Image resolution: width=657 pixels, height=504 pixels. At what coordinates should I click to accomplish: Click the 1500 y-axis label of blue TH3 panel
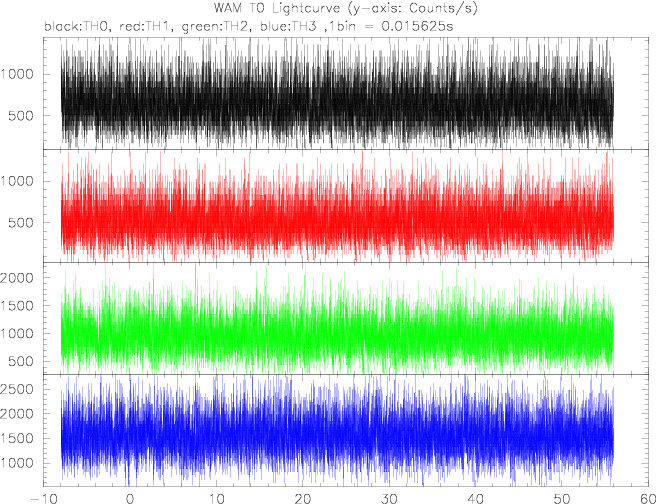tap(17, 438)
